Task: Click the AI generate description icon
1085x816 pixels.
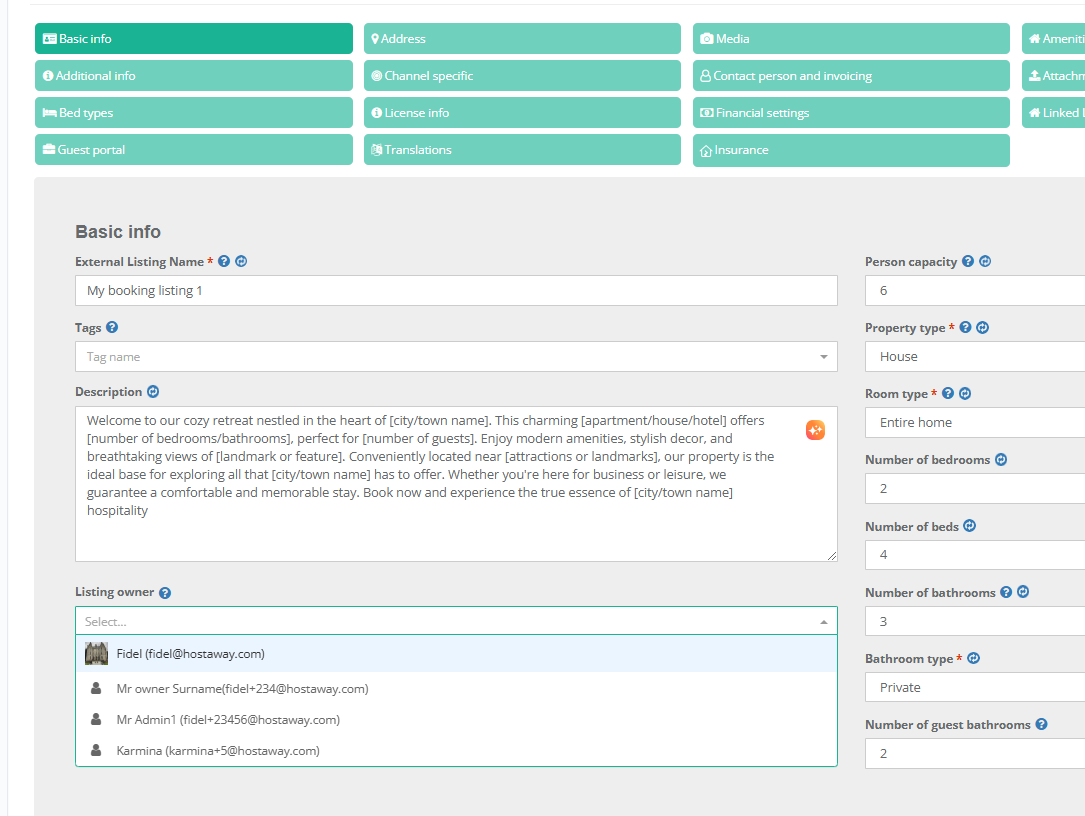Action: (815, 430)
